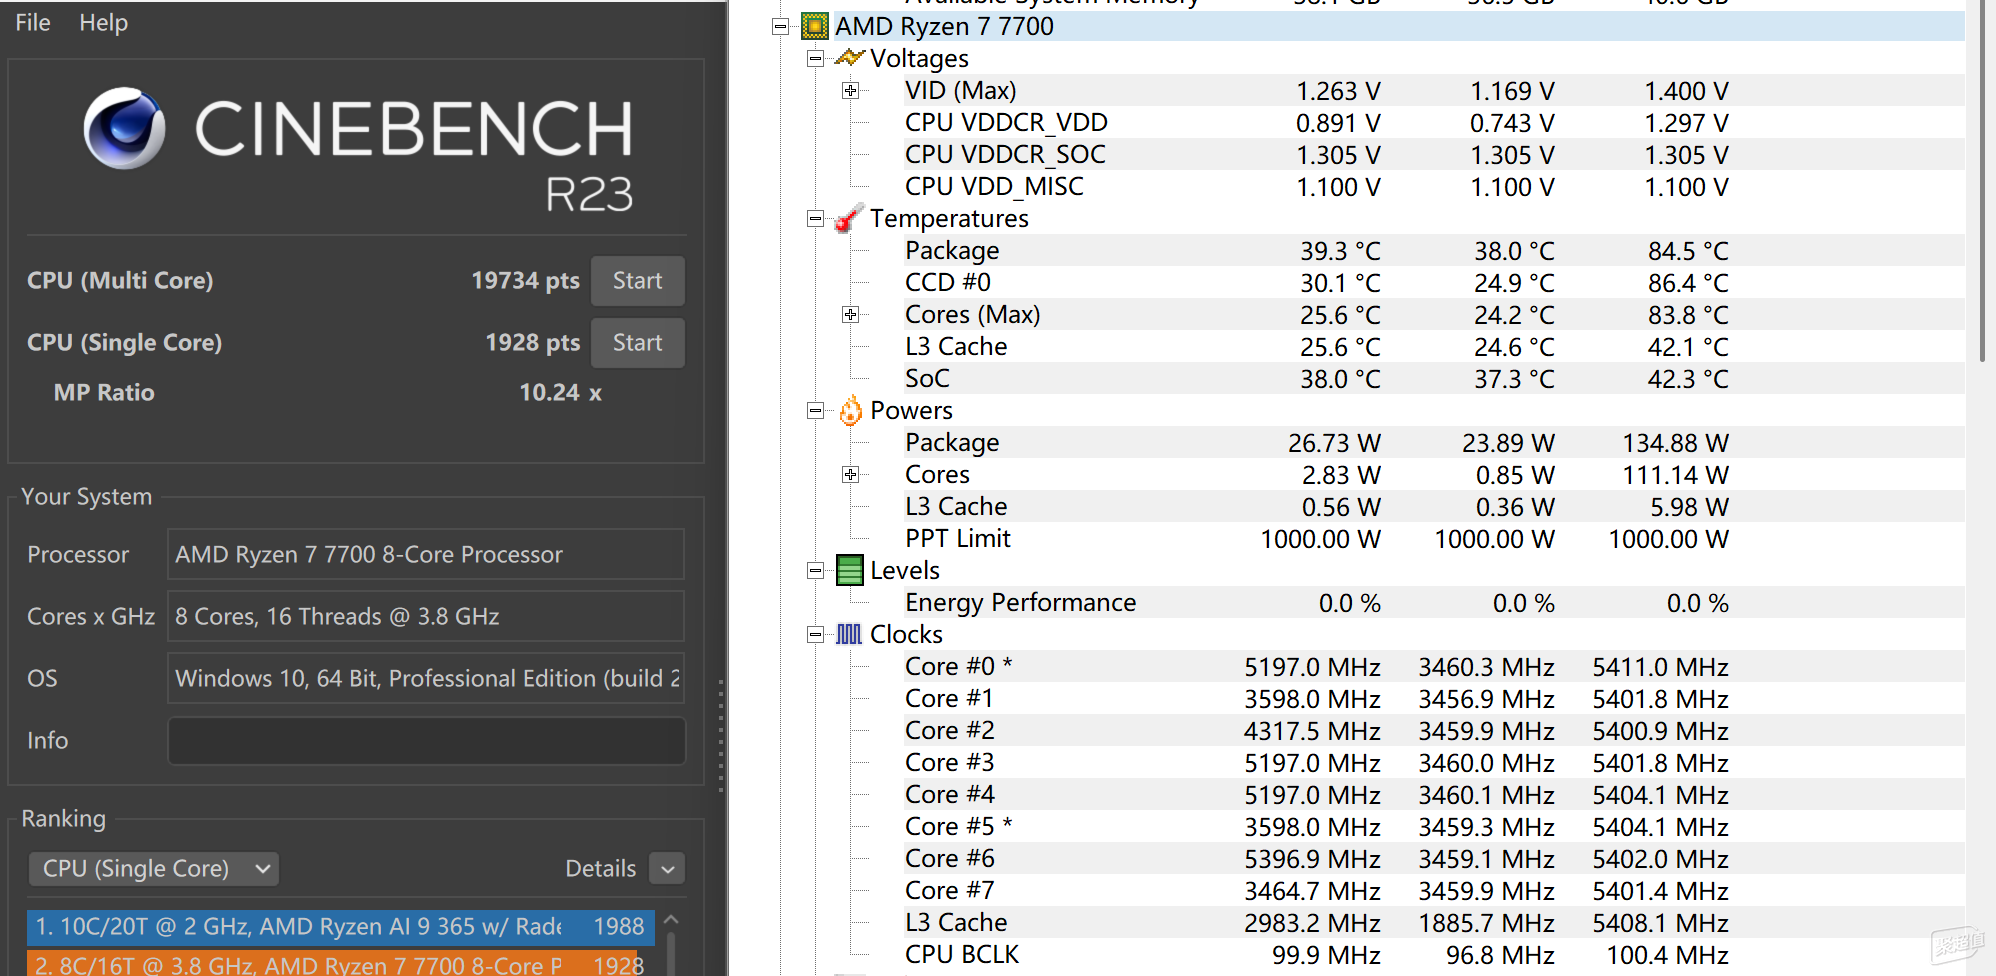Click the 5411.0 MHz Core #0 max value
Viewport: 1996px width, 976px height.
pyautogui.click(x=1660, y=667)
